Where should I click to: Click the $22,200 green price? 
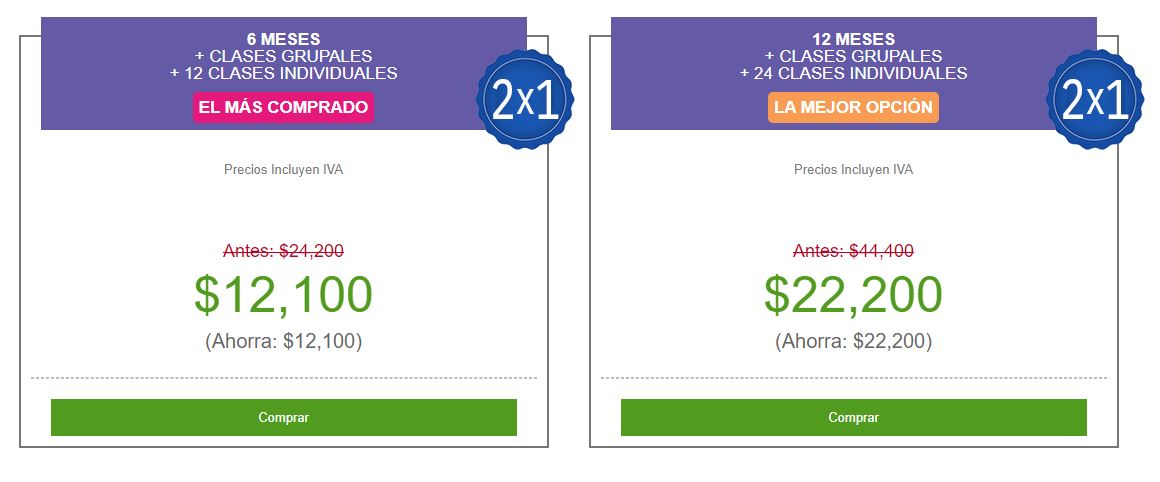[853, 294]
